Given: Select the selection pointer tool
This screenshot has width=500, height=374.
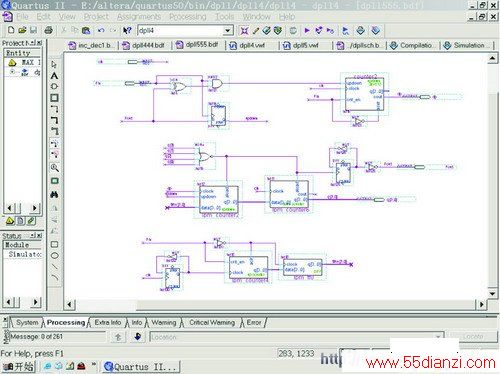Looking at the screenshot, I should coord(54,65).
